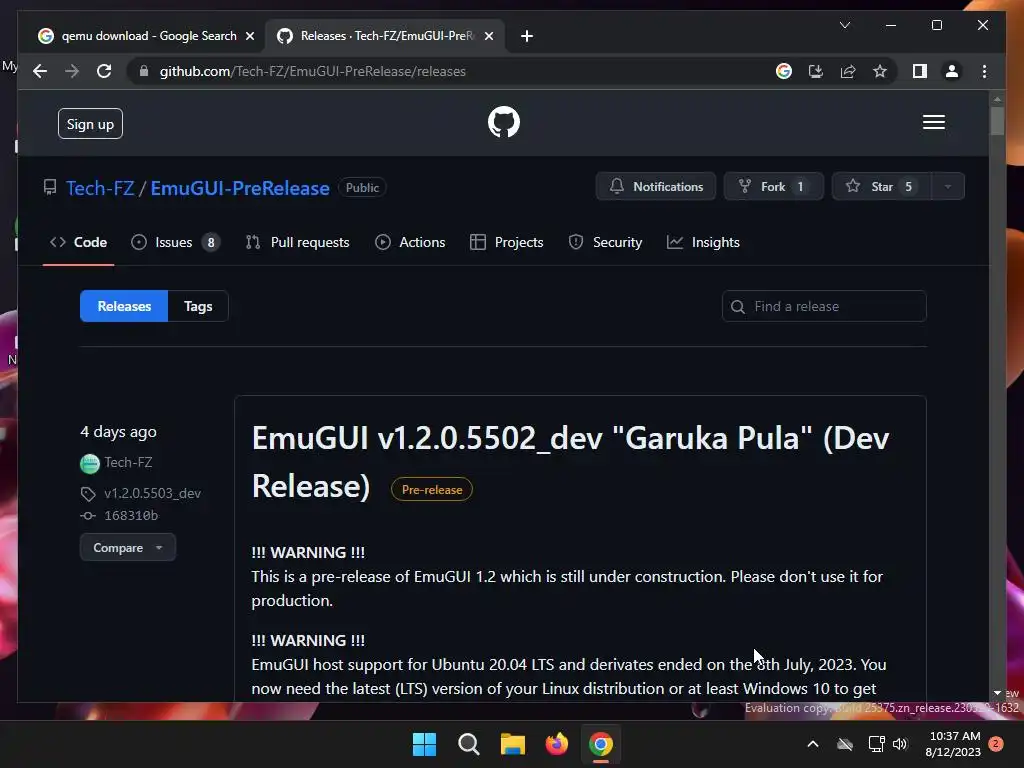Open the Projects tab
Image resolution: width=1024 pixels, height=768 pixels.
[x=507, y=242]
